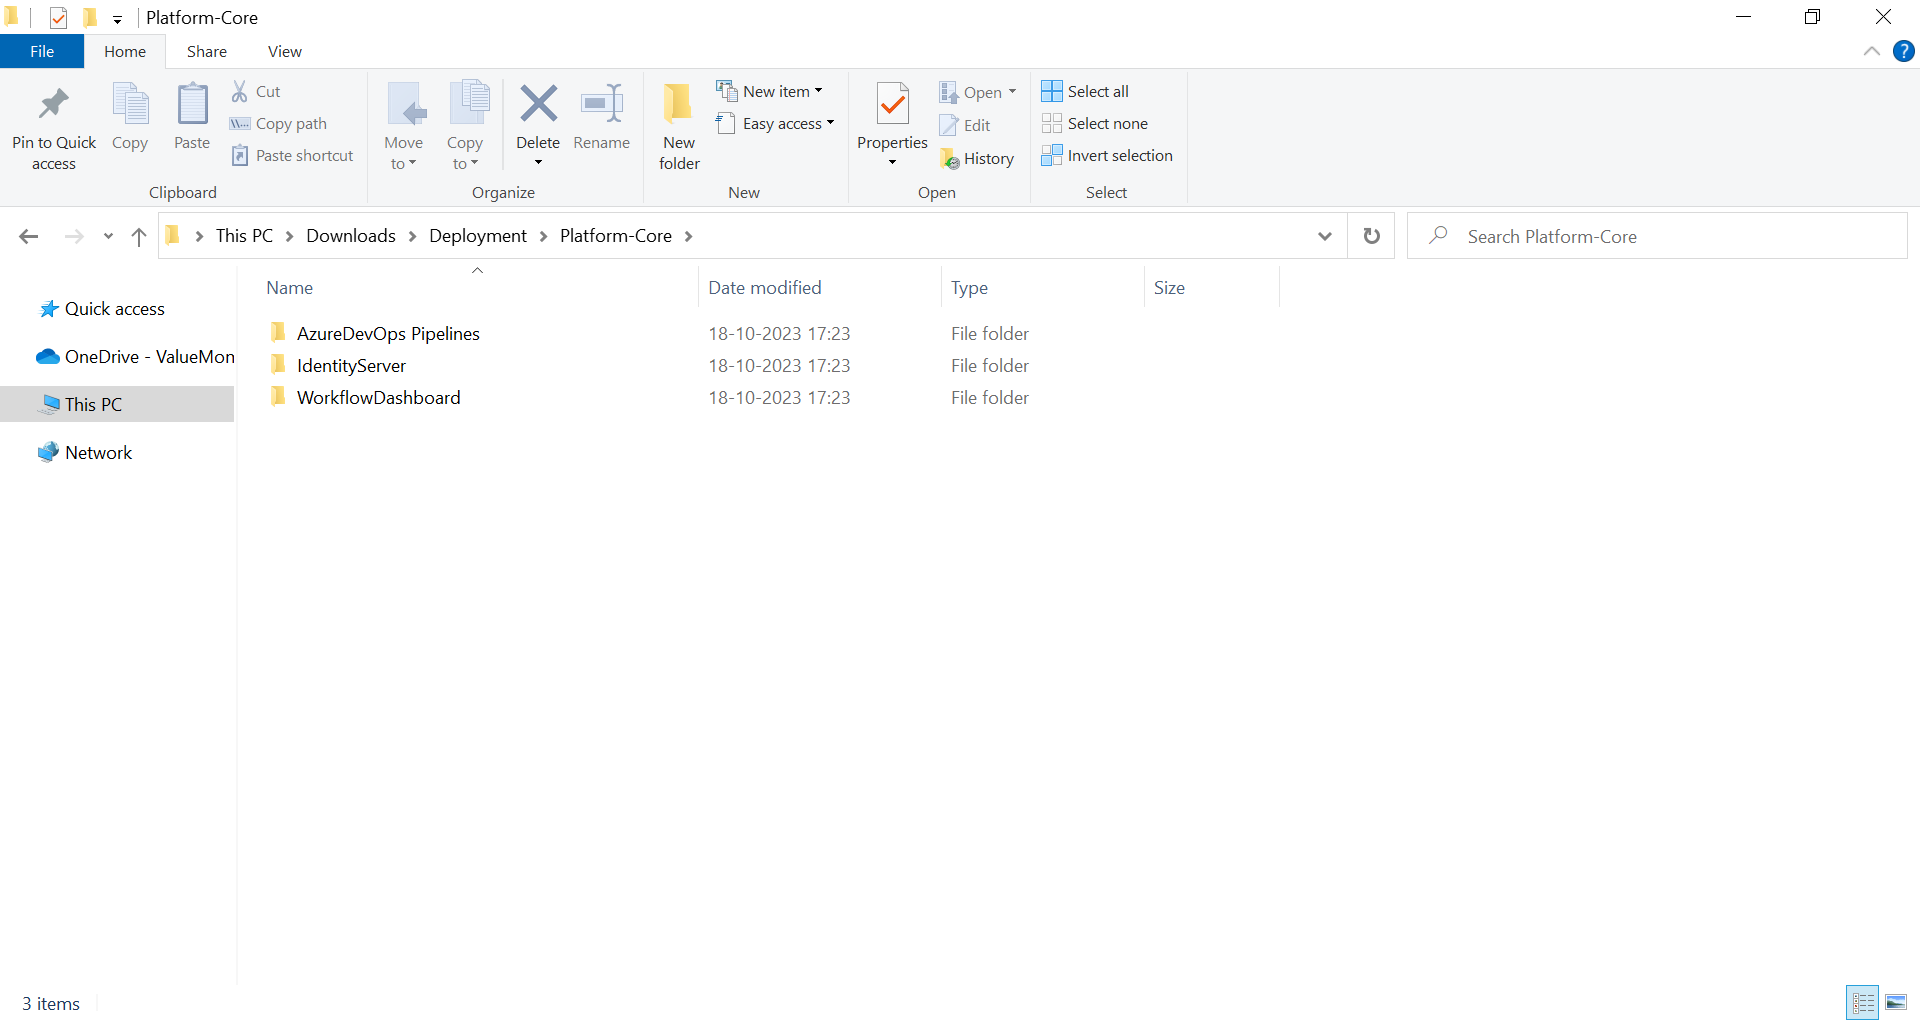This screenshot has height=1020, width=1920.
Task: Open the Copy to menu
Action: click(465, 126)
